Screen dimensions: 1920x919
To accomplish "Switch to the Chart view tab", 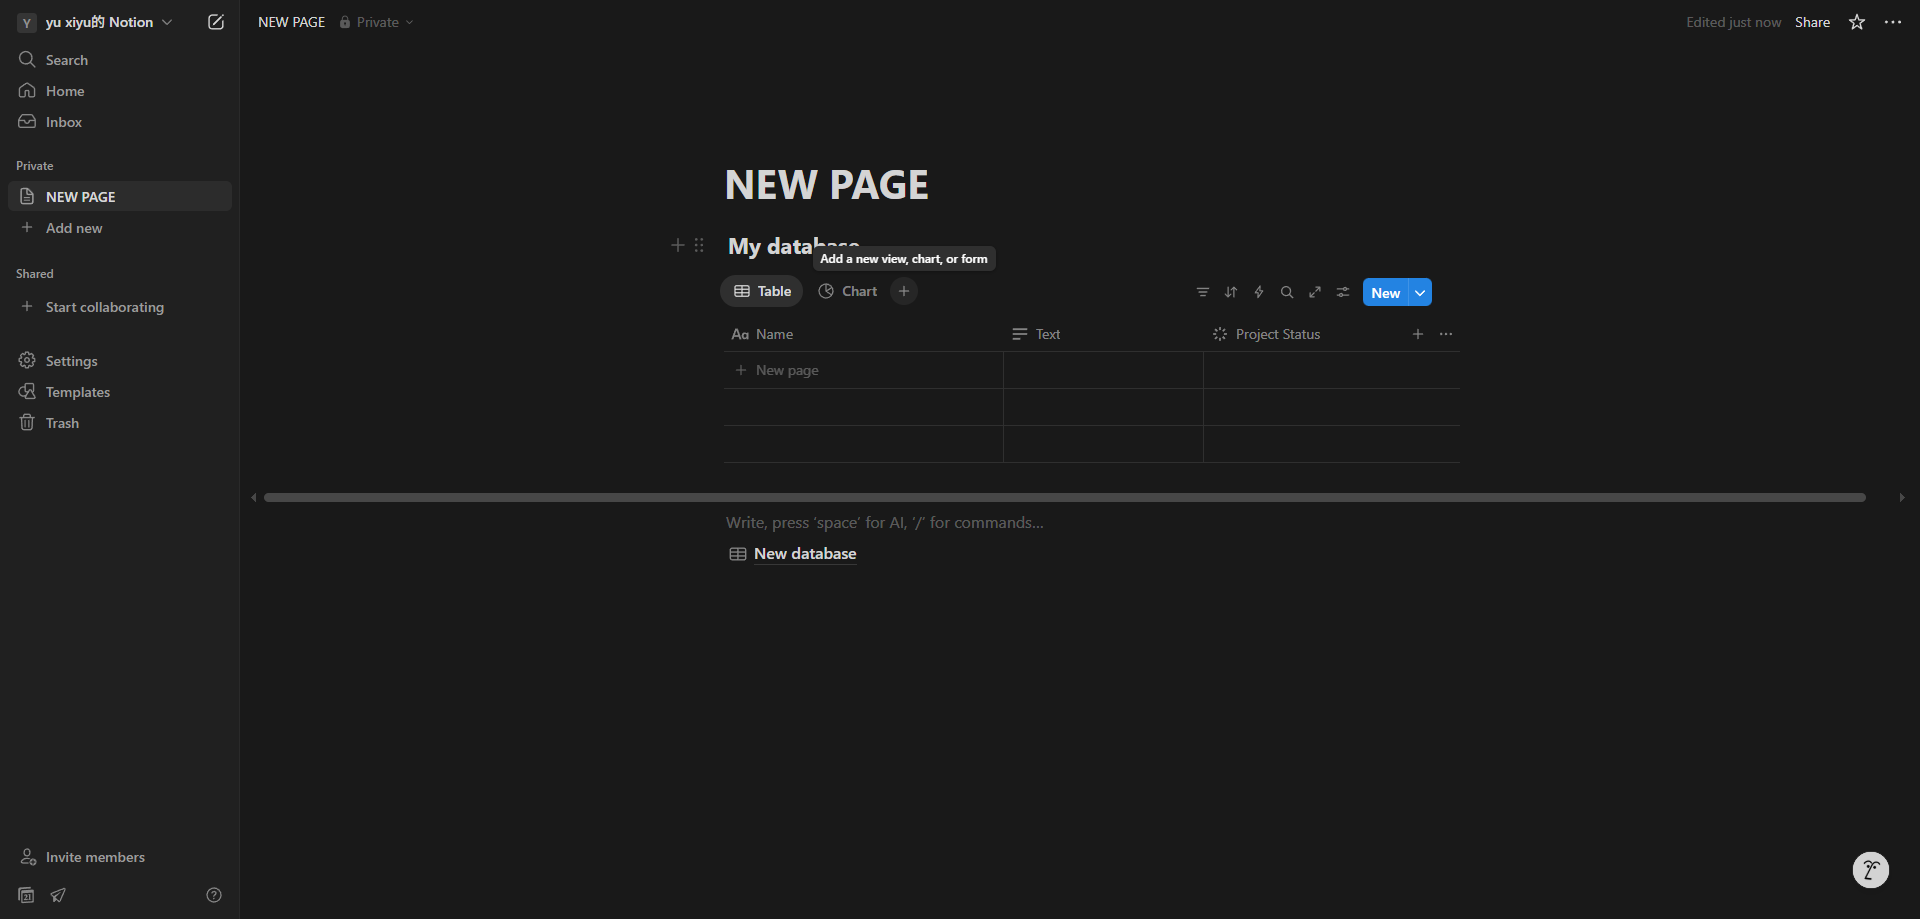I will click(848, 291).
